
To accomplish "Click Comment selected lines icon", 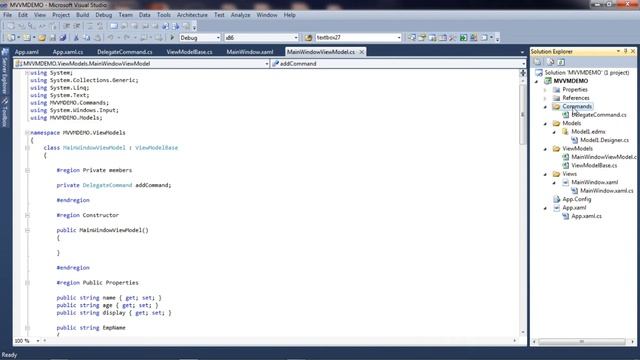I will tap(90, 26).
